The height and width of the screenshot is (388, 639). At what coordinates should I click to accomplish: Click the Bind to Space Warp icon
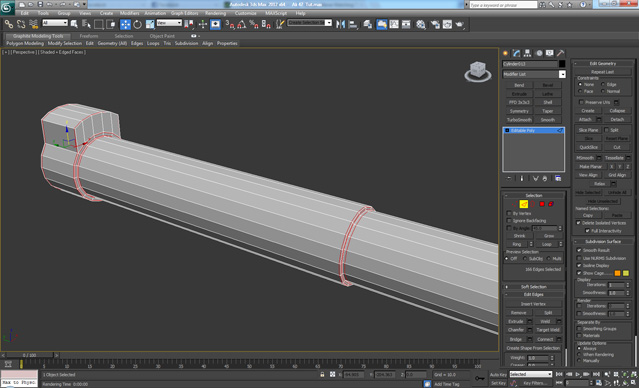[x=33, y=24]
